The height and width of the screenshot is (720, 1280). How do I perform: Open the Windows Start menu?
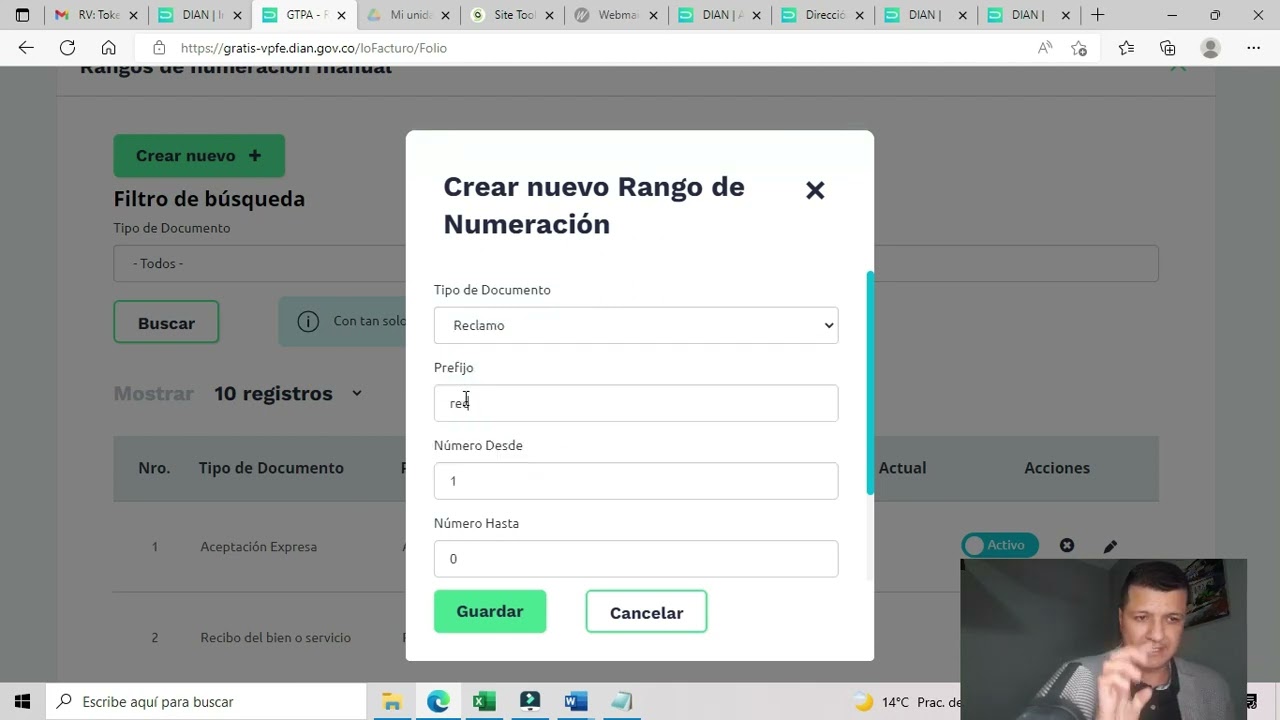22,702
